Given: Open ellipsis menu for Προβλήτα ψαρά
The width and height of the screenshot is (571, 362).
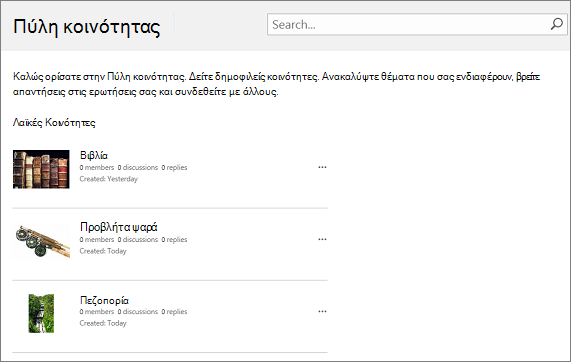Looking at the screenshot, I should (322, 239).
